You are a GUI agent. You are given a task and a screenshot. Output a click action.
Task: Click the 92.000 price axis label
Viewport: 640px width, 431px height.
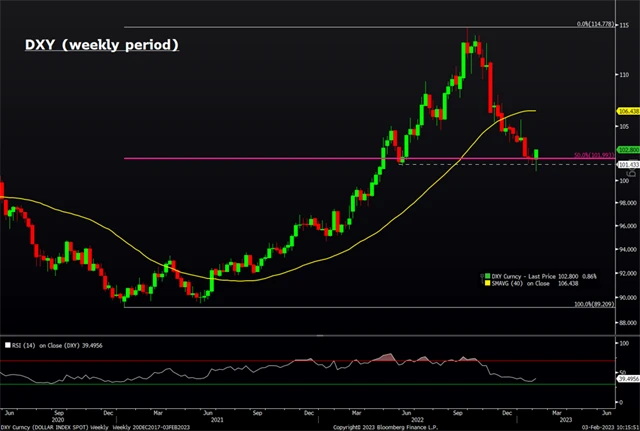click(x=628, y=273)
